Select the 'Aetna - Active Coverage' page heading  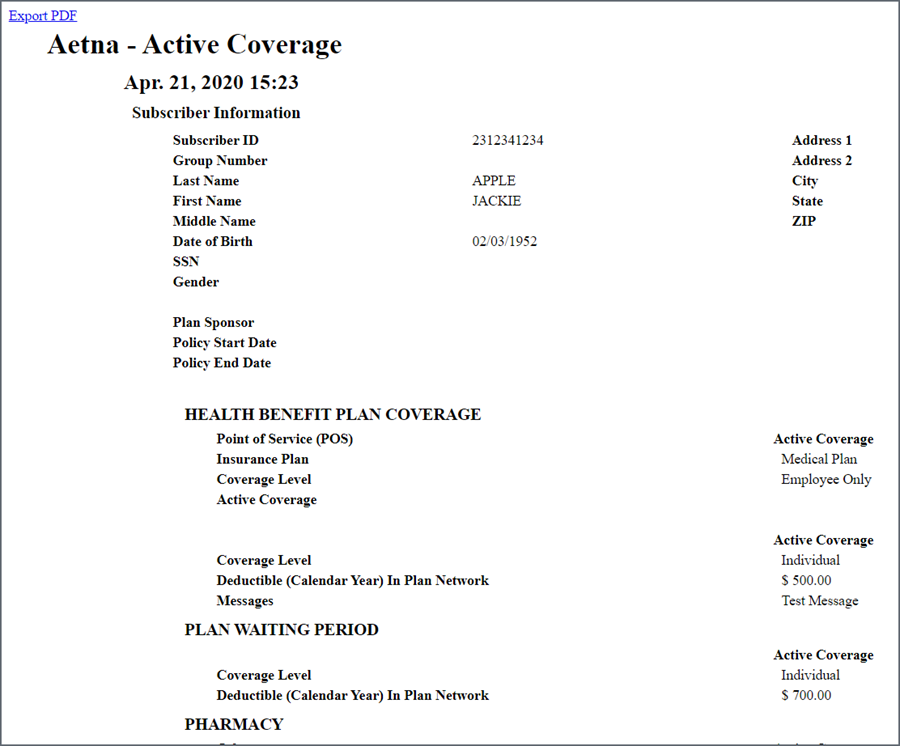point(195,45)
